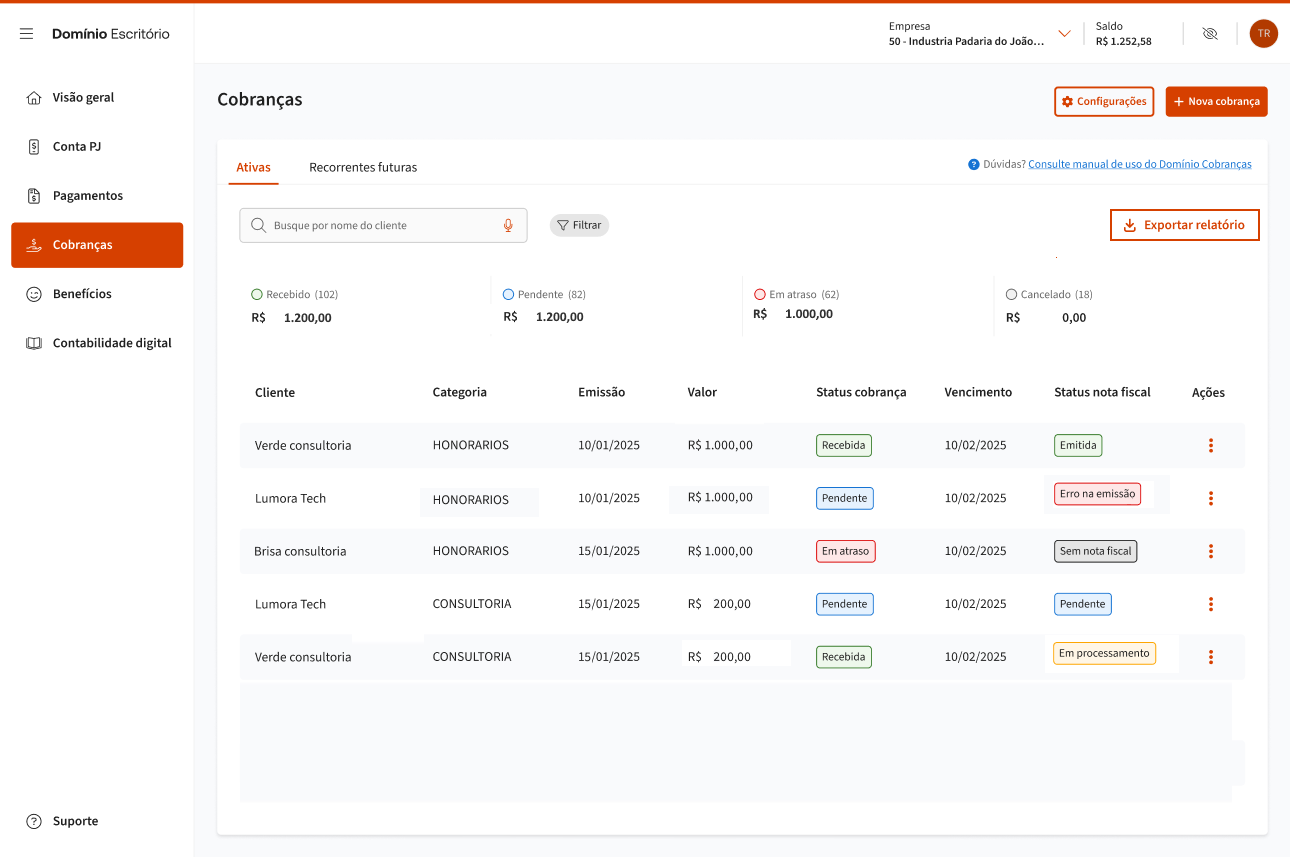Open Pagamentos in the sidebar
This screenshot has width=1290, height=857.
pos(88,196)
